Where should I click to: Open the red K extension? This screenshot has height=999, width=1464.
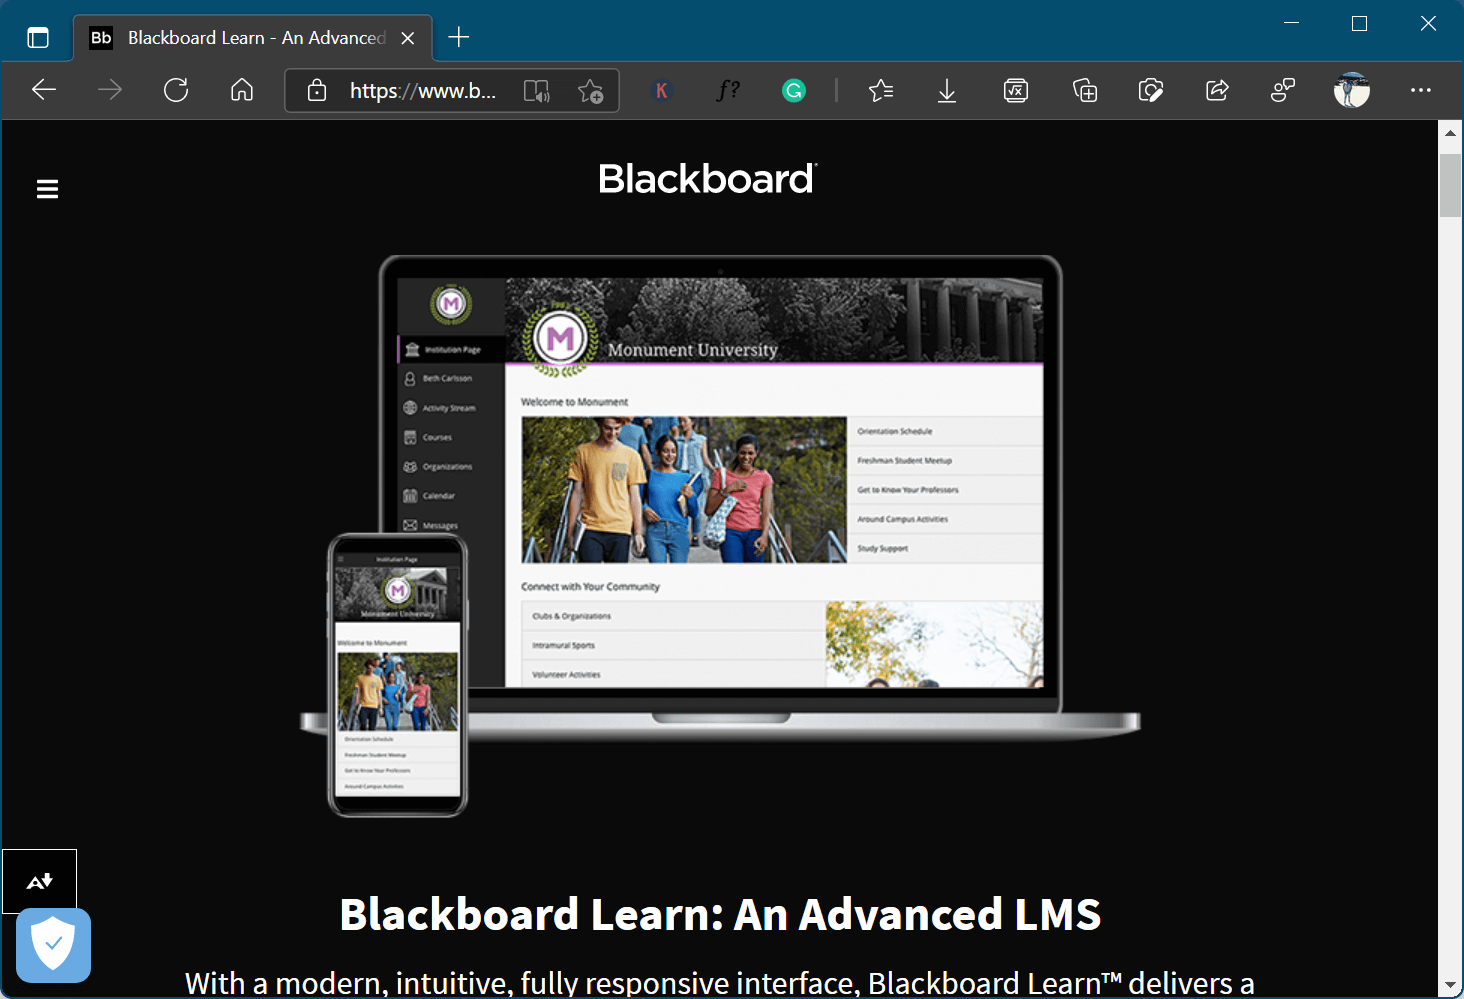pyautogui.click(x=661, y=91)
